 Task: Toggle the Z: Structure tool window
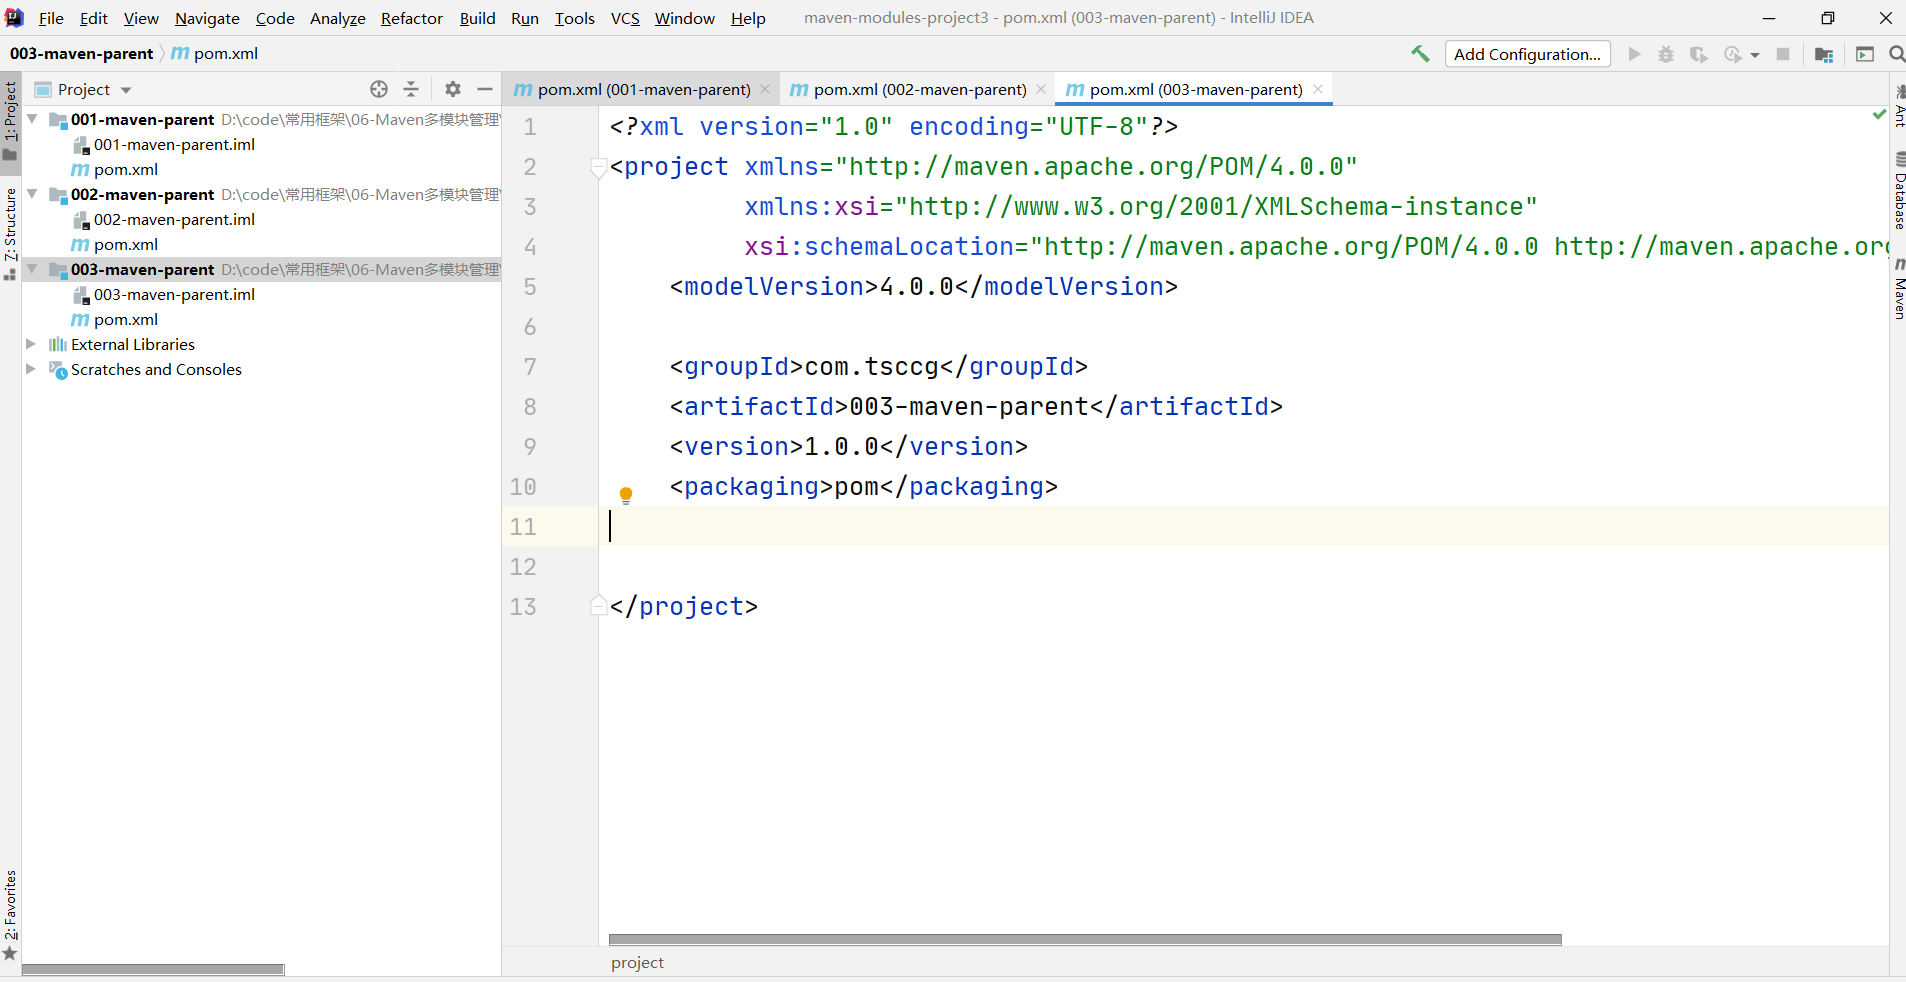(10, 234)
